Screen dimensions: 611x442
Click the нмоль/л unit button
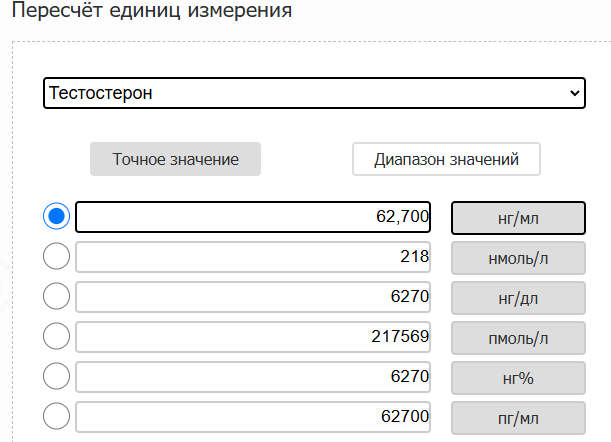pos(518,258)
